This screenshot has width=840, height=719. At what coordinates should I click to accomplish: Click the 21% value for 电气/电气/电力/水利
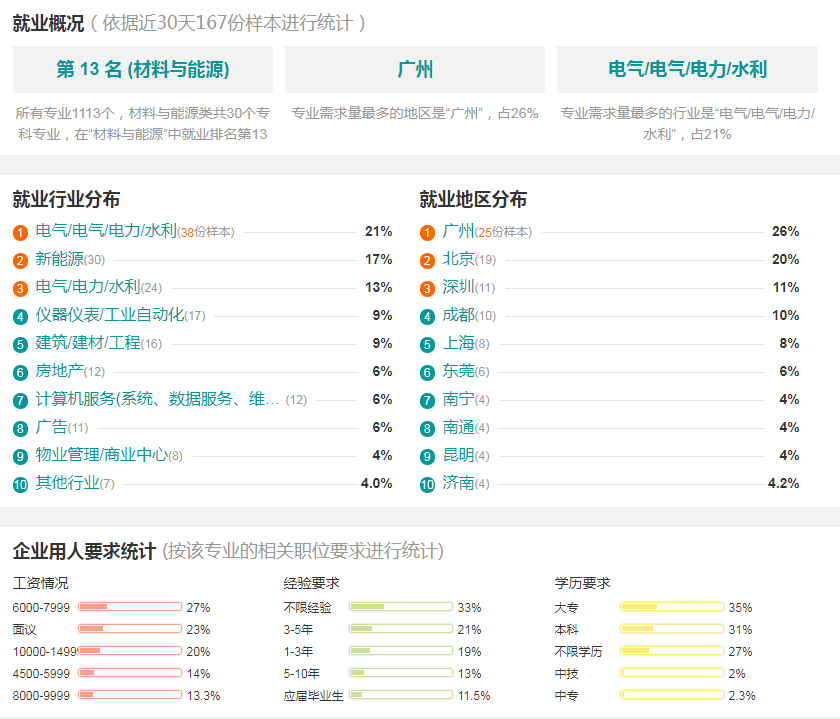click(x=379, y=231)
